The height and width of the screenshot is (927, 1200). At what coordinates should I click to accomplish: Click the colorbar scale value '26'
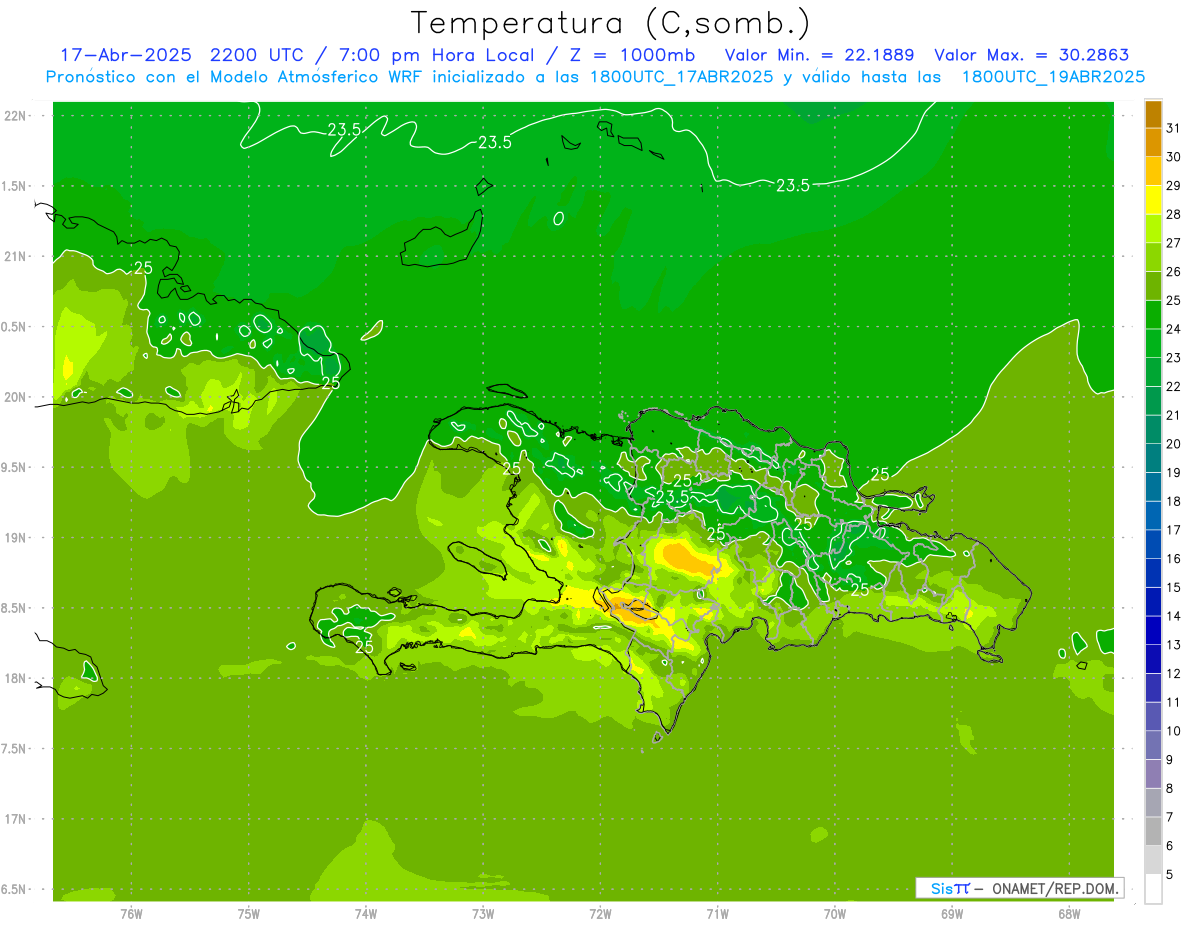click(1173, 272)
